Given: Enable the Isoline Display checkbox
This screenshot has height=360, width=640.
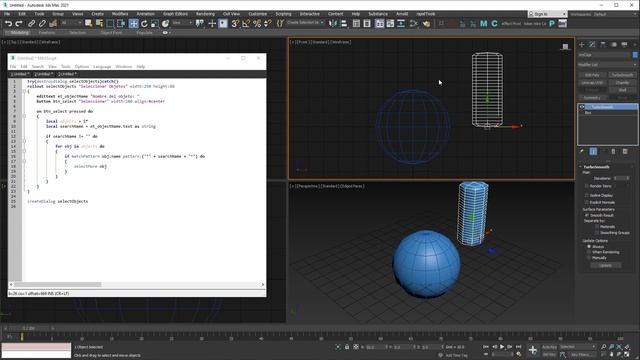Looking at the screenshot, I should [x=587, y=196].
